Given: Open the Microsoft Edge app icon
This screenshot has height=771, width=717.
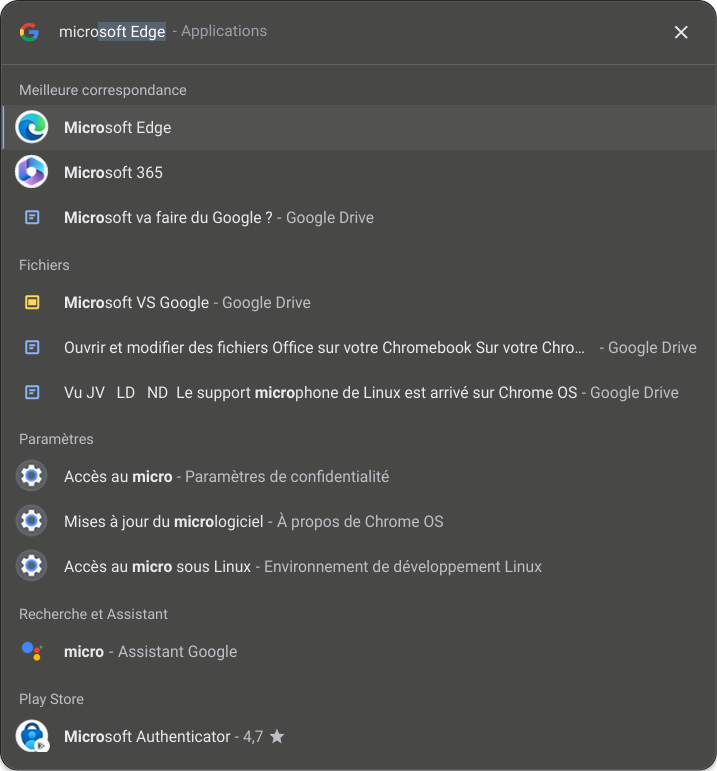Looking at the screenshot, I should click(x=31, y=127).
